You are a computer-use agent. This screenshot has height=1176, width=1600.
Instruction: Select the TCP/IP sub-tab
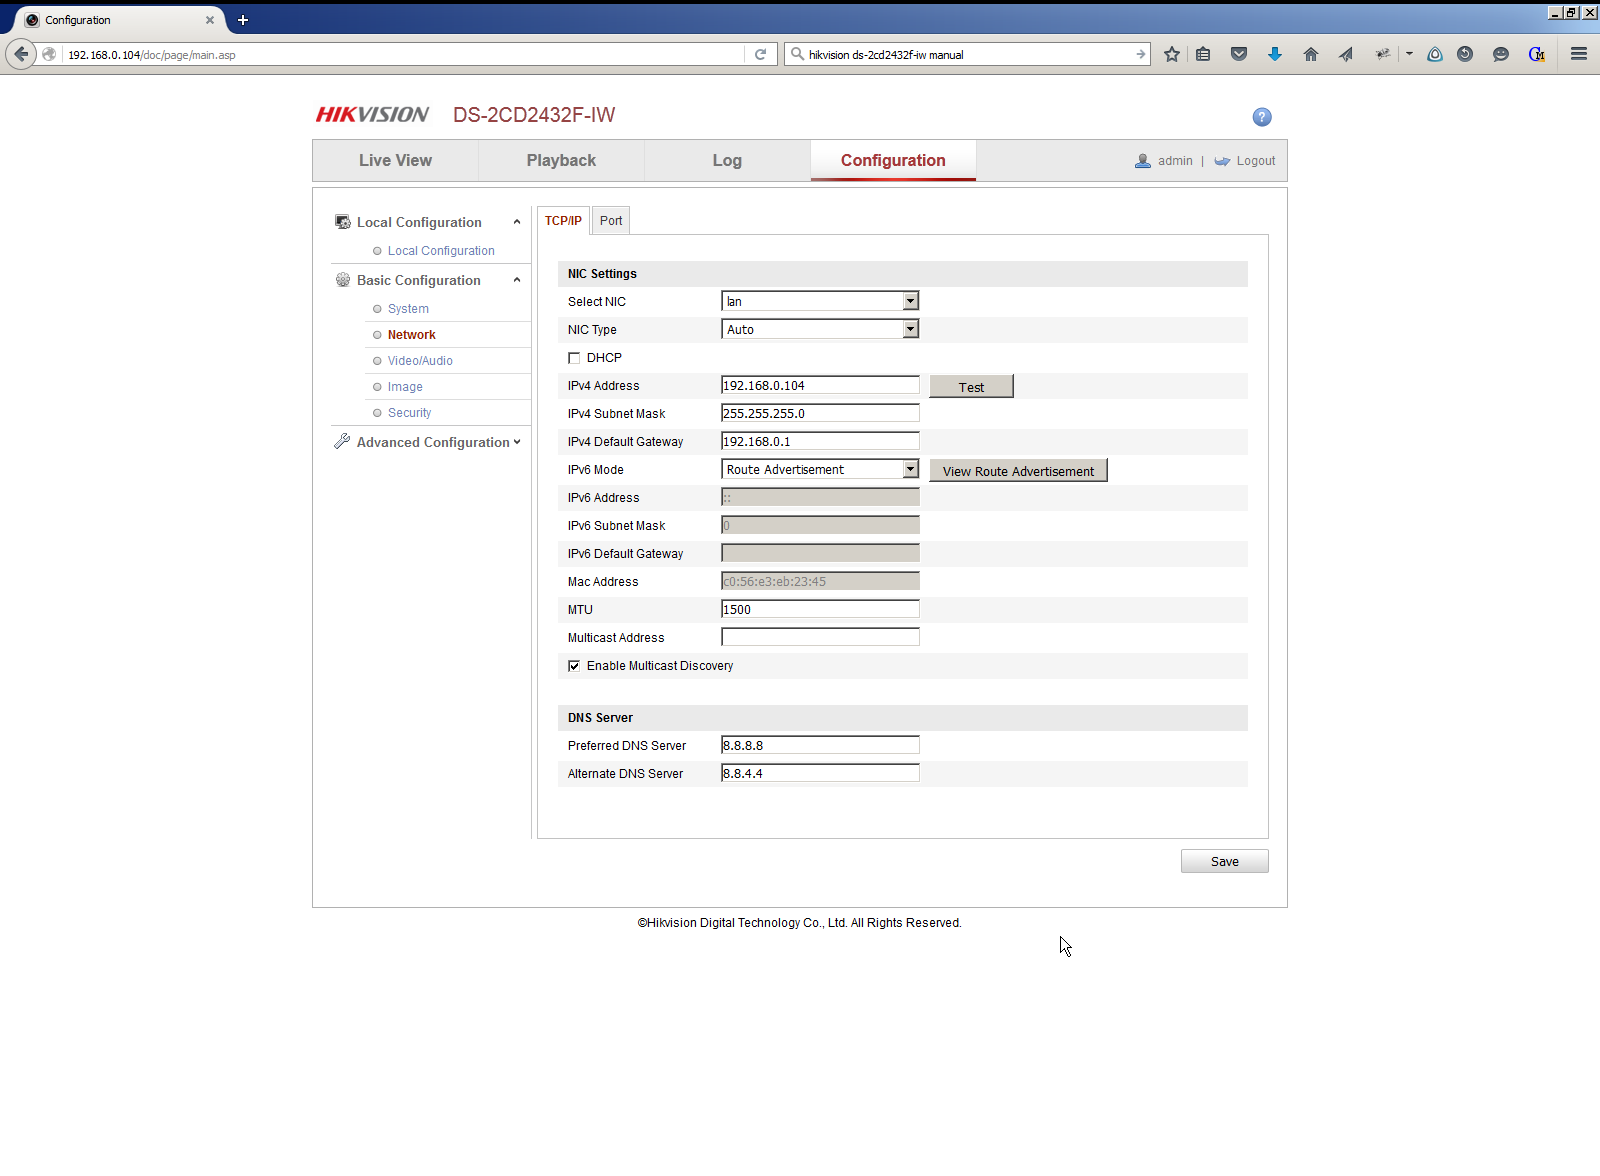click(x=563, y=221)
